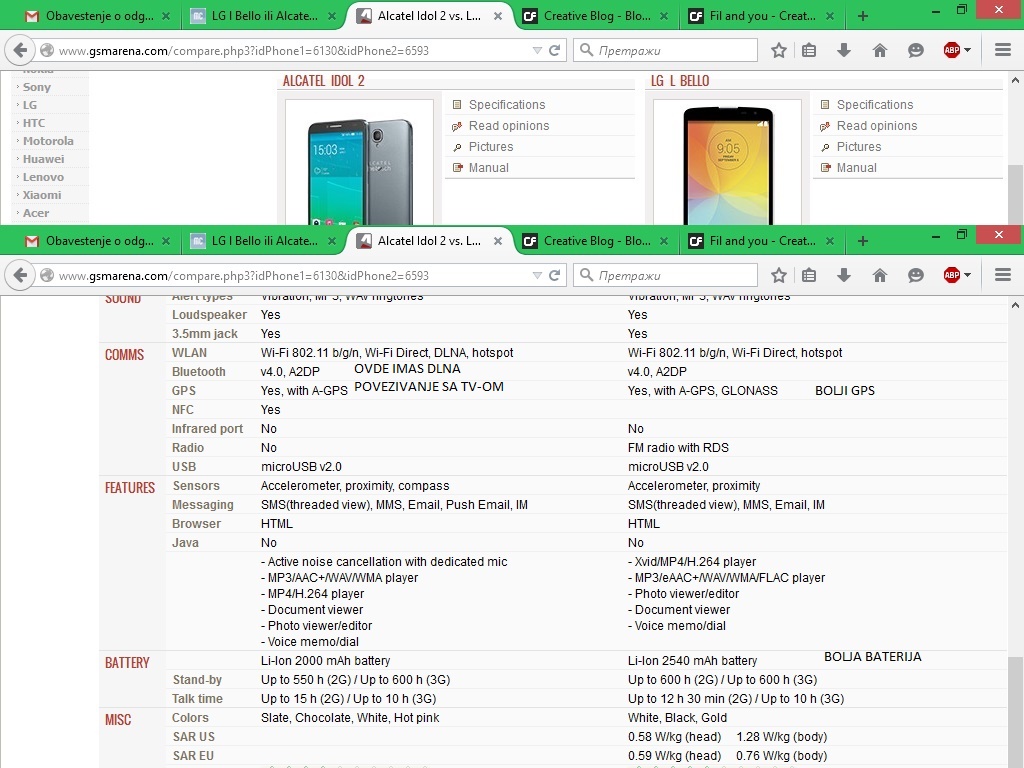
Task: Open the chat smiley icon in the upper window
Action: point(916,50)
